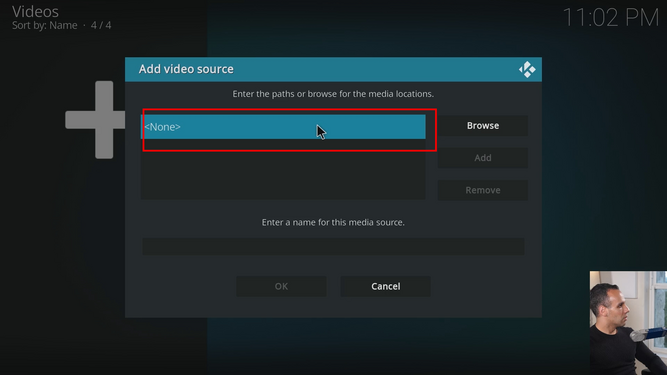Dismiss dialog with the Cancel button
667x375 pixels.
tap(385, 286)
